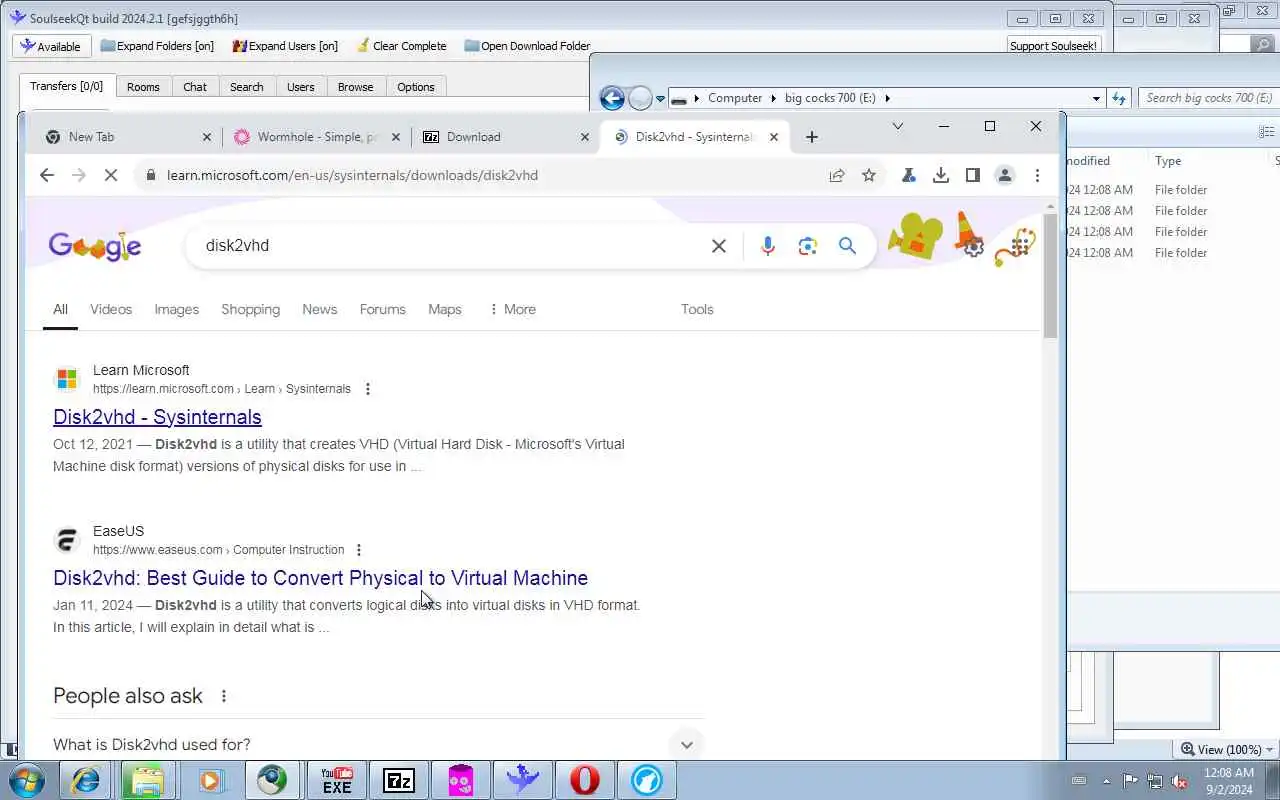The height and width of the screenshot is (800, 1280).
Task: Toggle Soulseek Available status button
Action: point(52,46)
